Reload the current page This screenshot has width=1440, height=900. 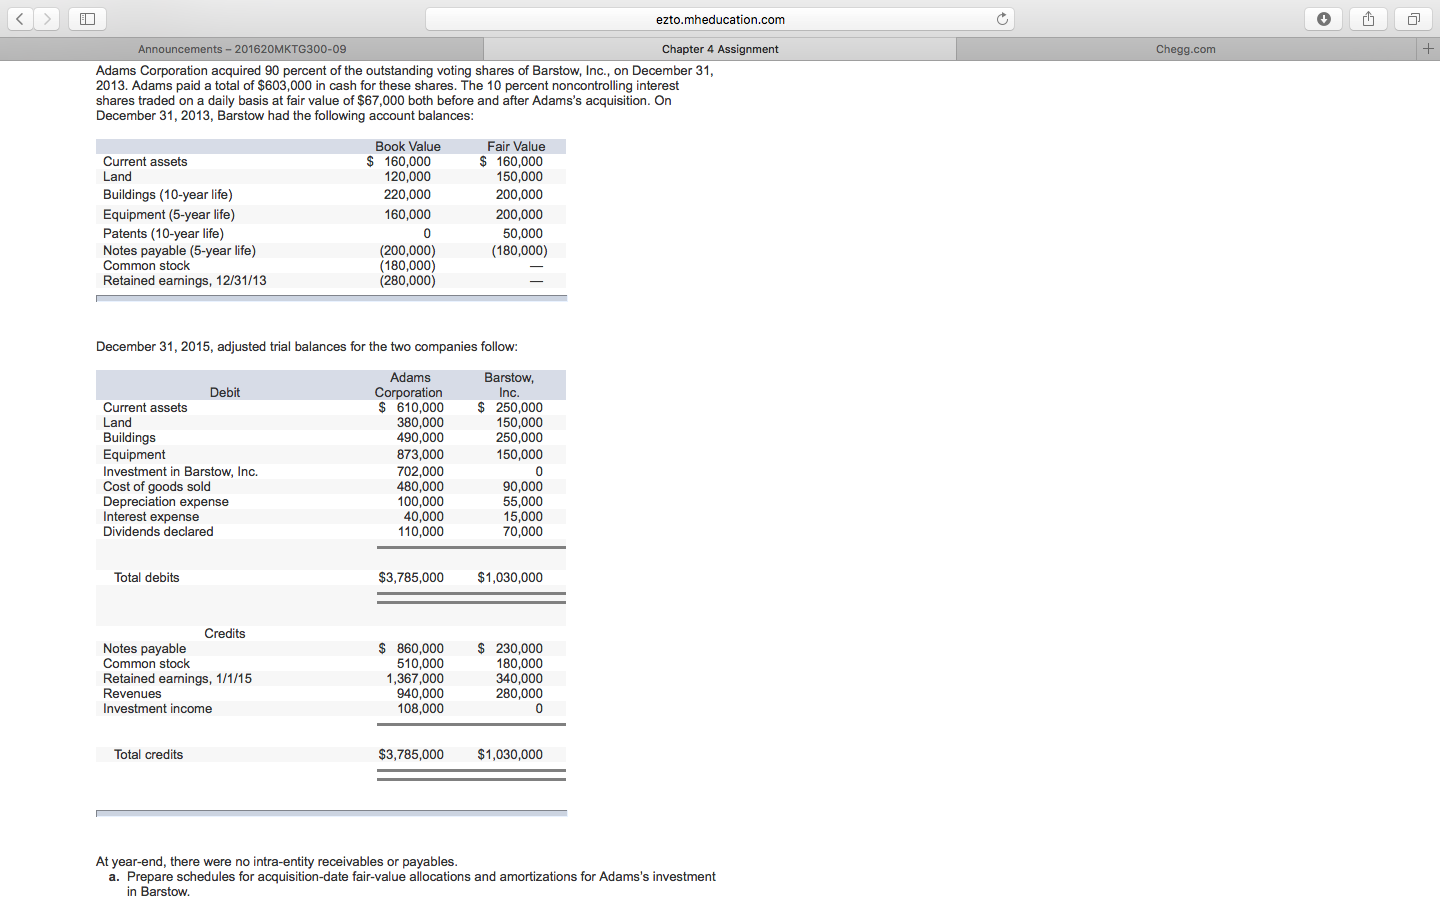1001,18
